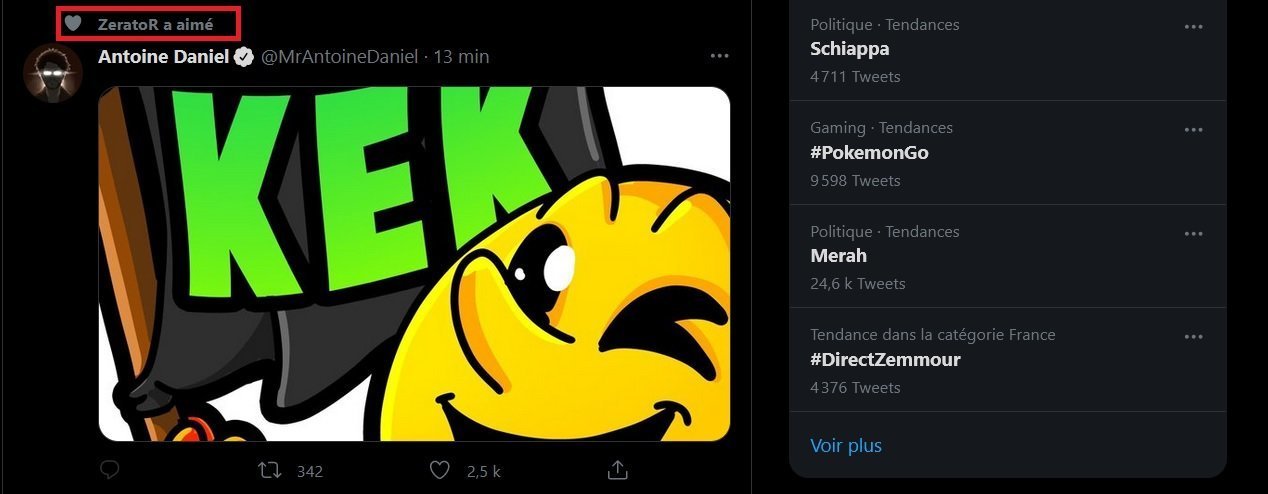Viewport: 1268px width, 494px height.
Task: Open more options for Merah trend
Action: (1193, 233)
